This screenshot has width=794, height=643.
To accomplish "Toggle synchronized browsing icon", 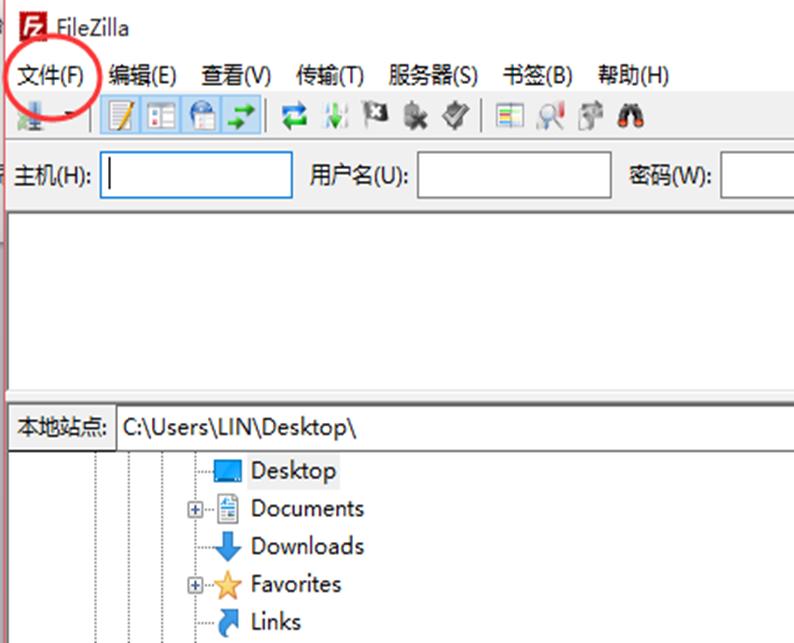I will coord(590,116).
